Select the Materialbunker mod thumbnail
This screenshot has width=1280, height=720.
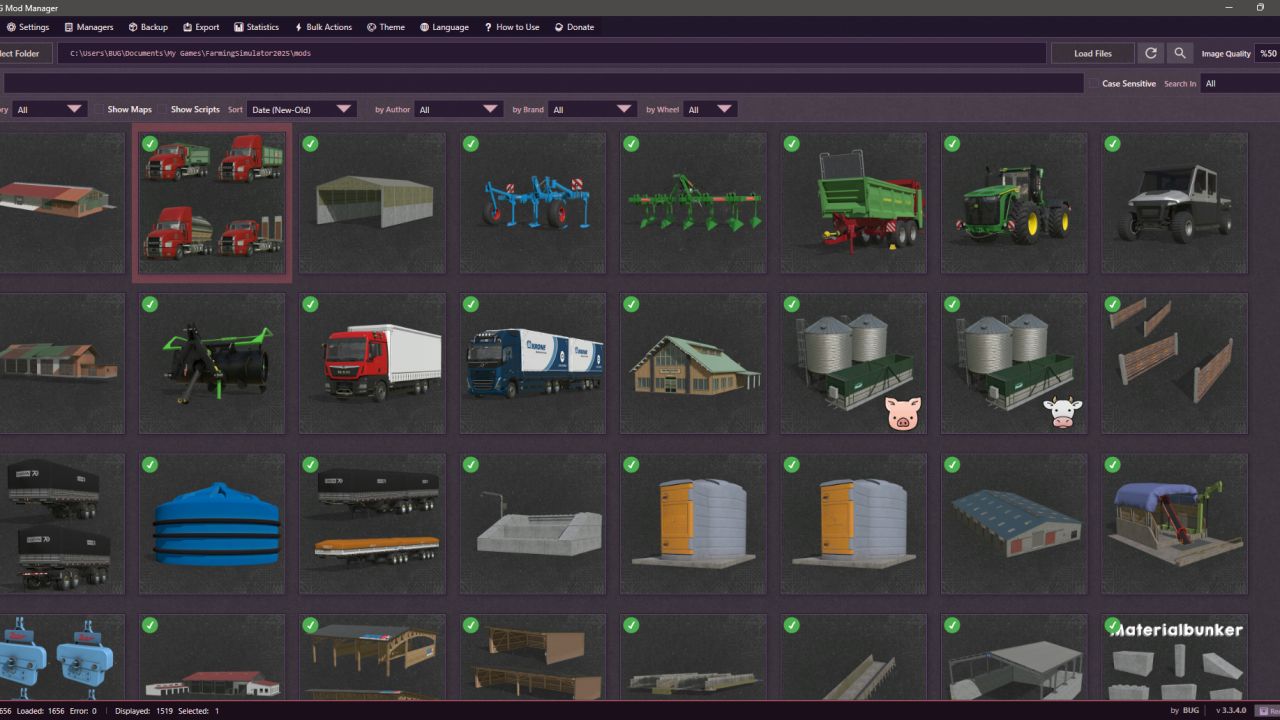[x=1174, y=657]
